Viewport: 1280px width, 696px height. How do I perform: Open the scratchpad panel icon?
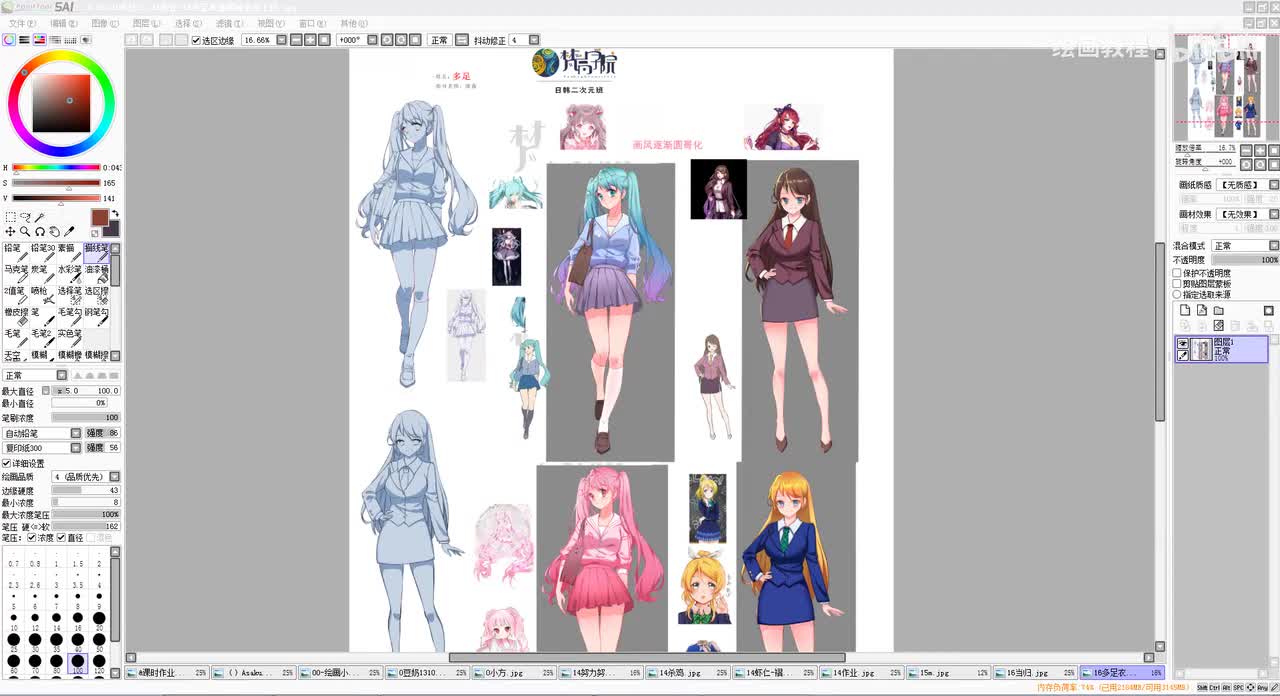click(x=84, y=40)
